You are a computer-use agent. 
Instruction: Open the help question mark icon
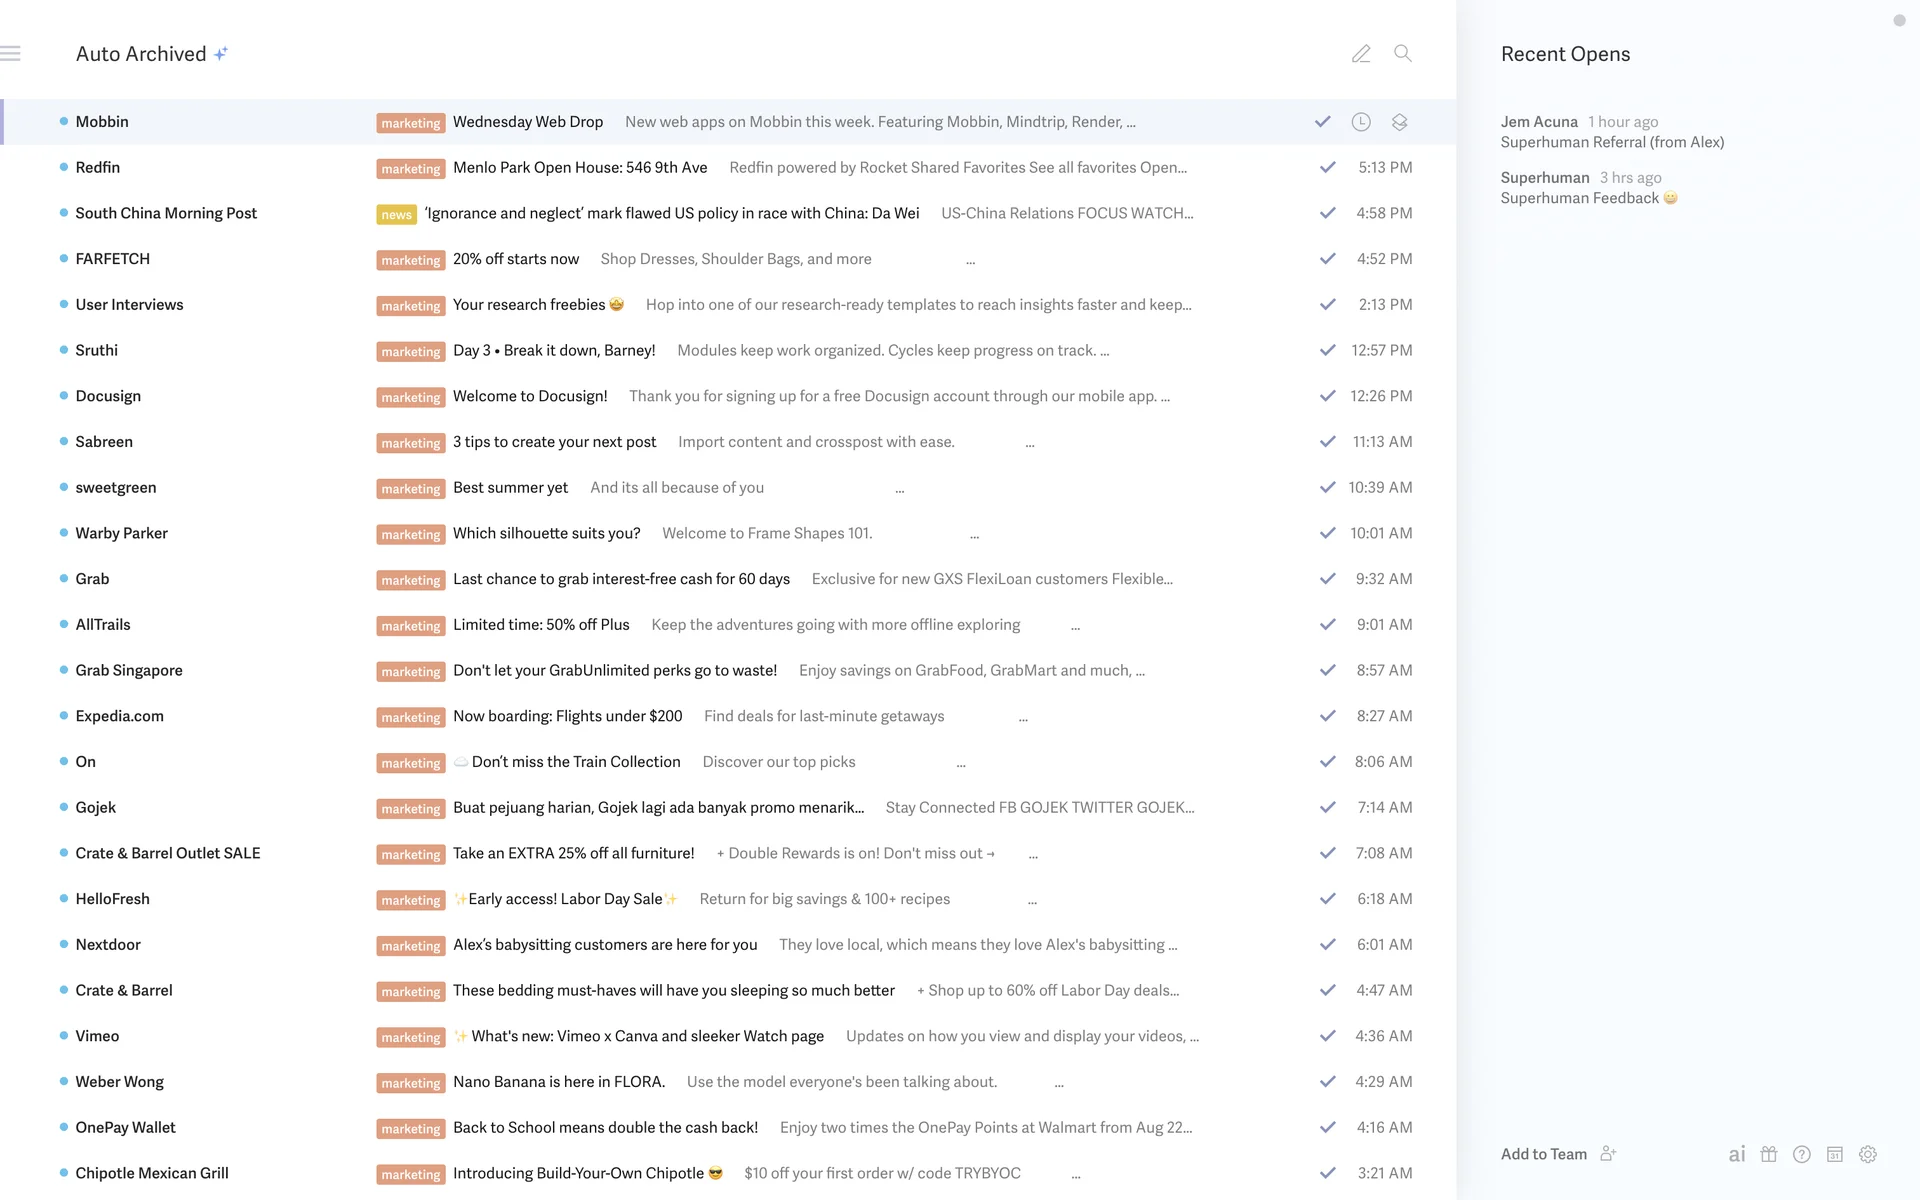click(1802, 1154)
